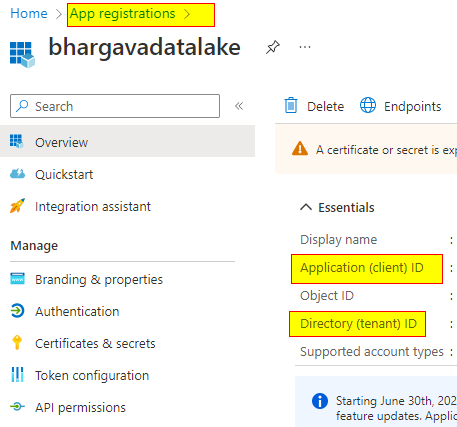
Task: Click the information icon in the notice
Action: (x=320, y=401)
